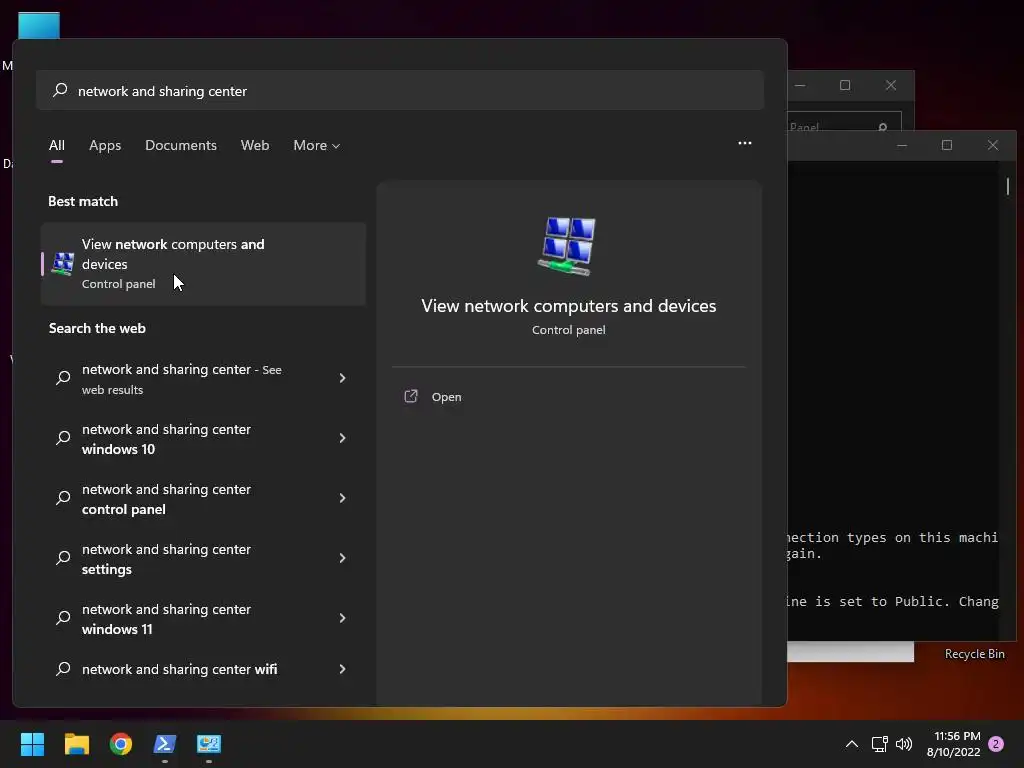Viewport: 1024px width, 768px height.
Task: Open network status tray icon
Action: 879,744
